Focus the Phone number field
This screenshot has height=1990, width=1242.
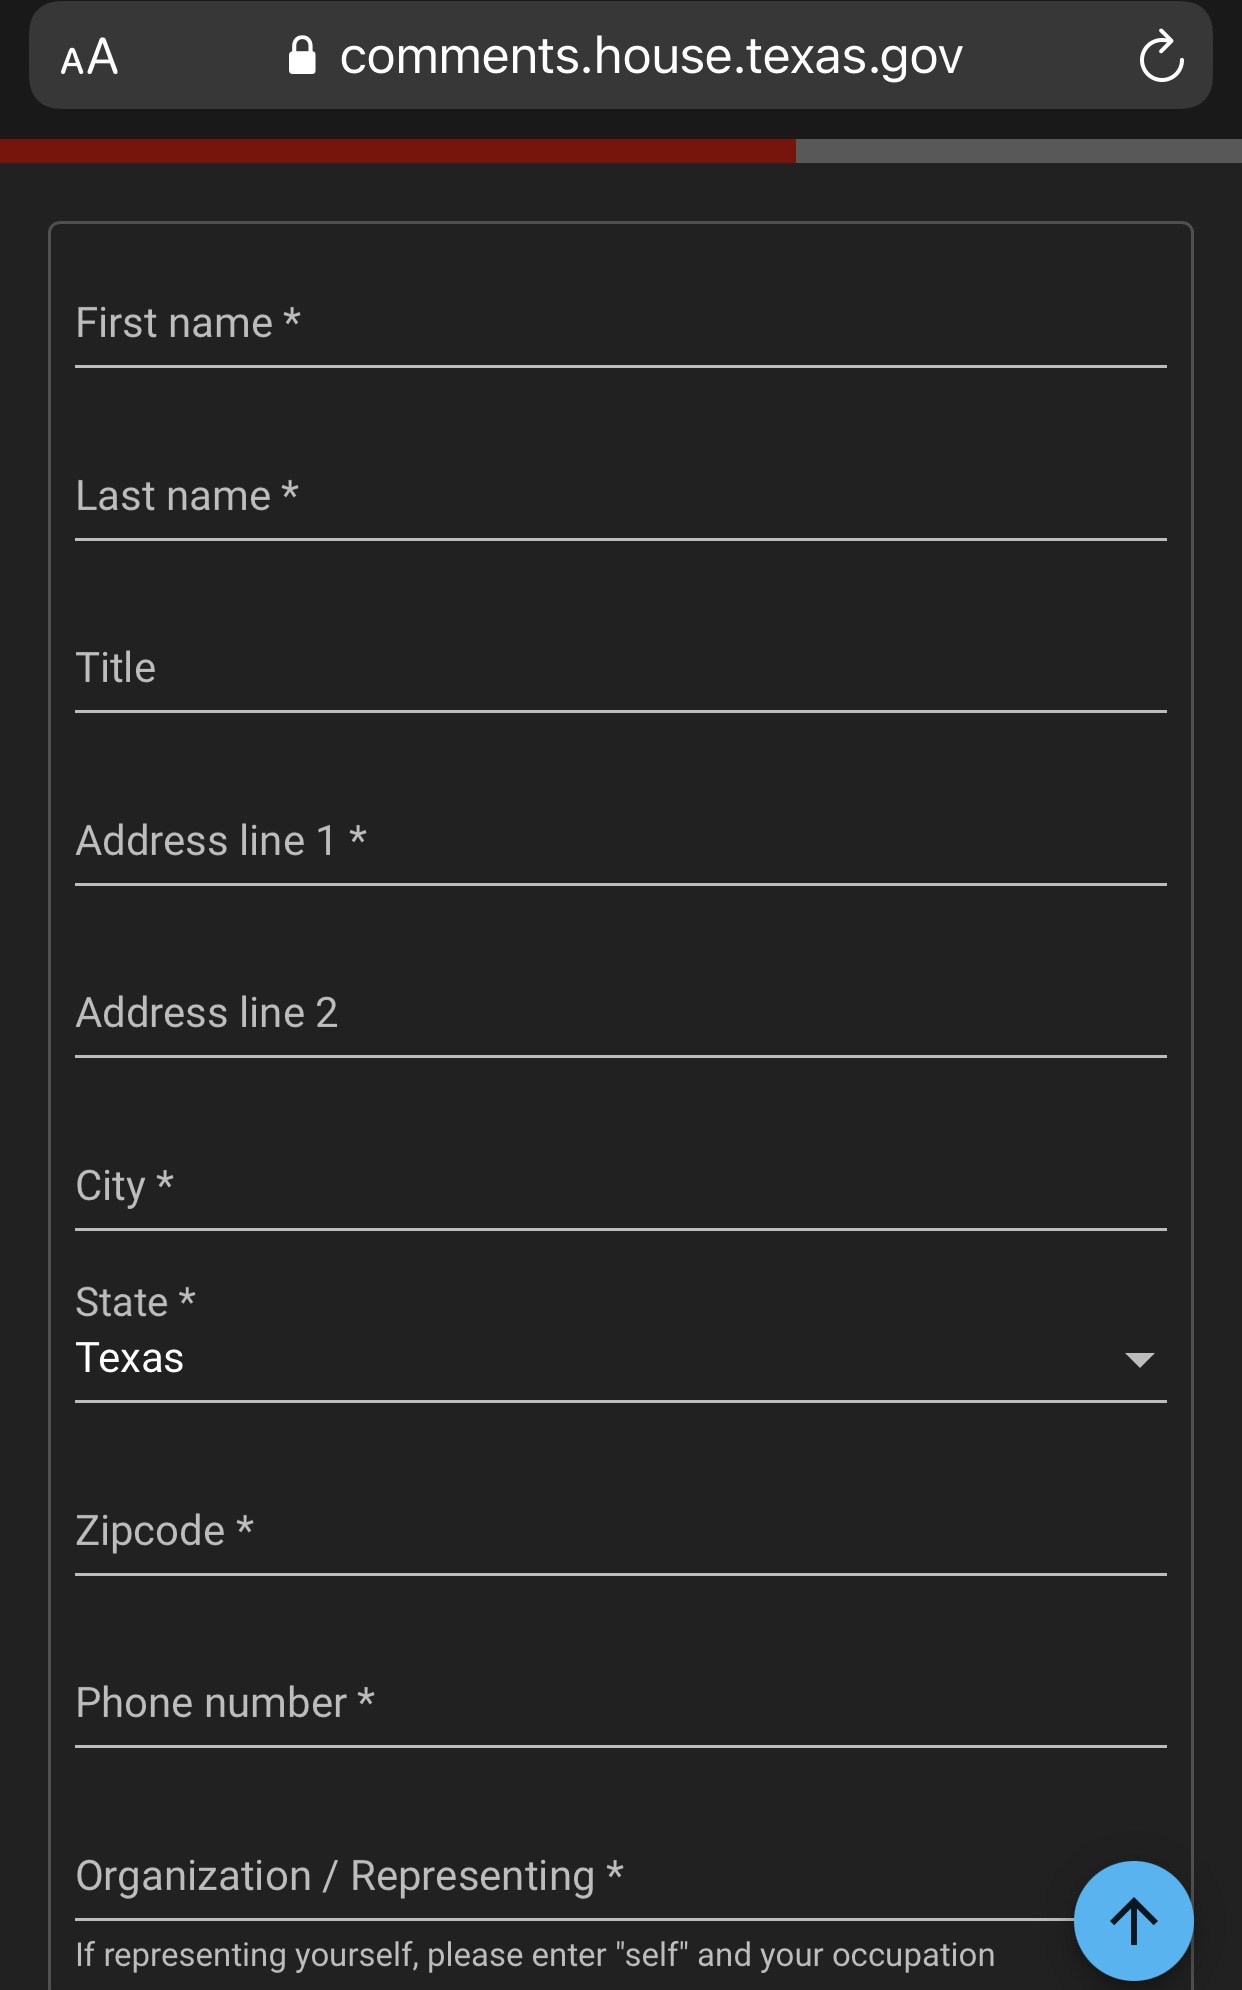(x=620, y=1704)
